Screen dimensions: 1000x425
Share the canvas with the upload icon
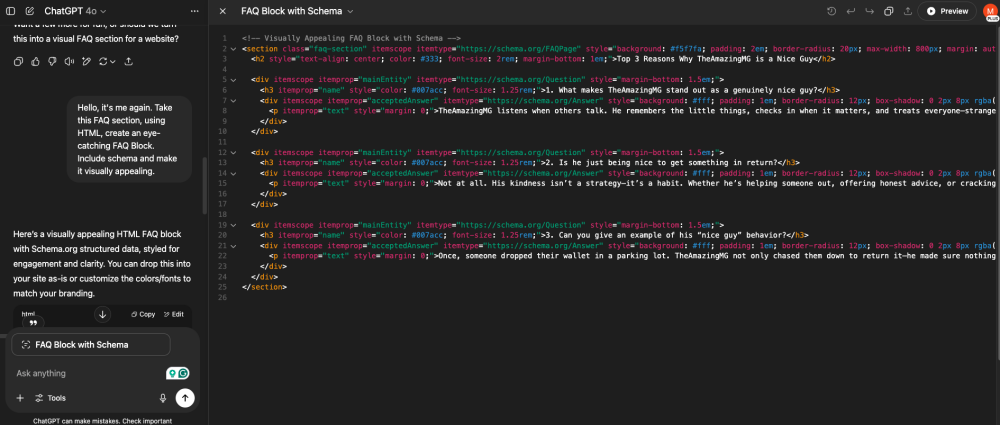[908, 11]
